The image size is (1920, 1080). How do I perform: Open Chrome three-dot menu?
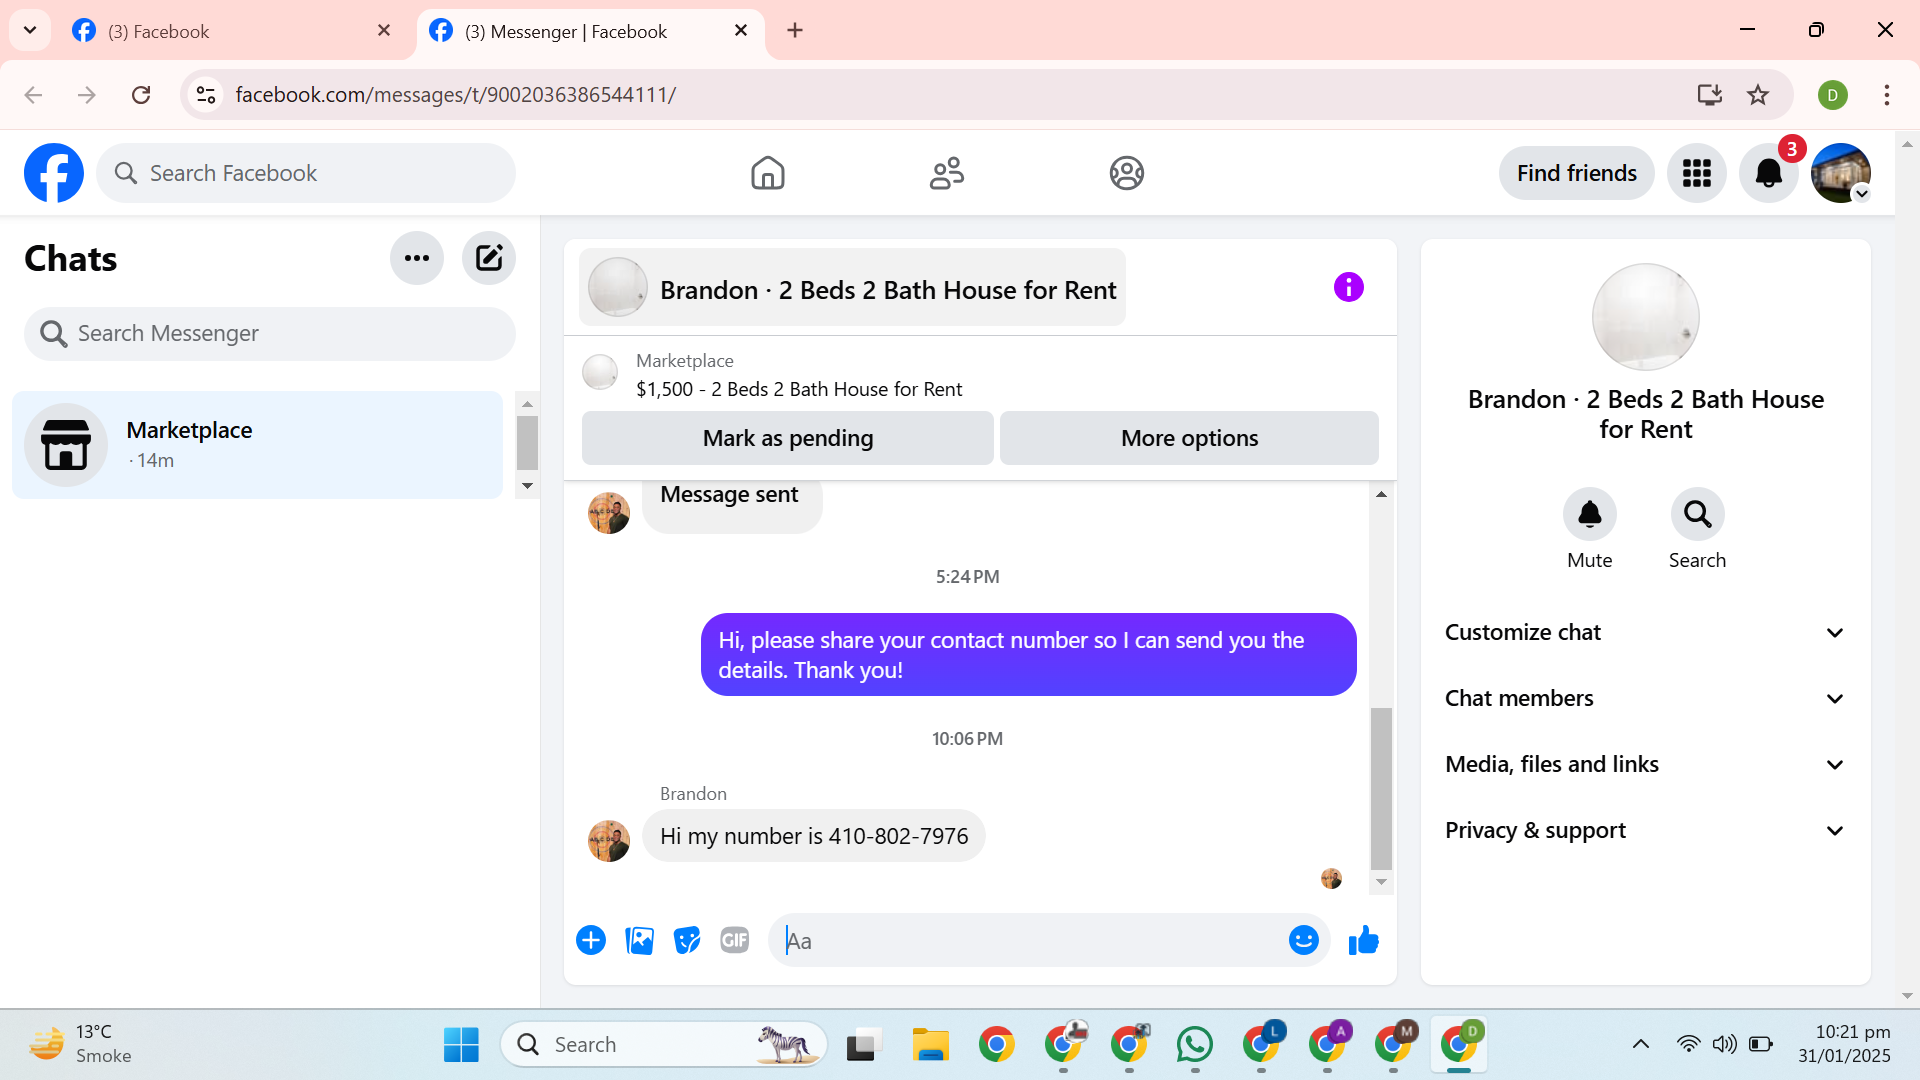point(1886,95)
